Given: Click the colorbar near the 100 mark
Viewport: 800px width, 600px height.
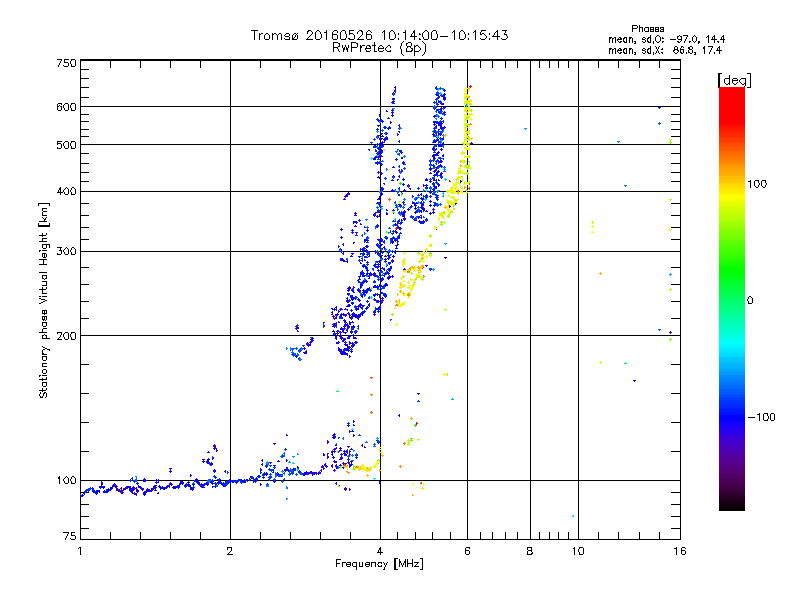Looking at the screenshot, I should click(732, 184).
